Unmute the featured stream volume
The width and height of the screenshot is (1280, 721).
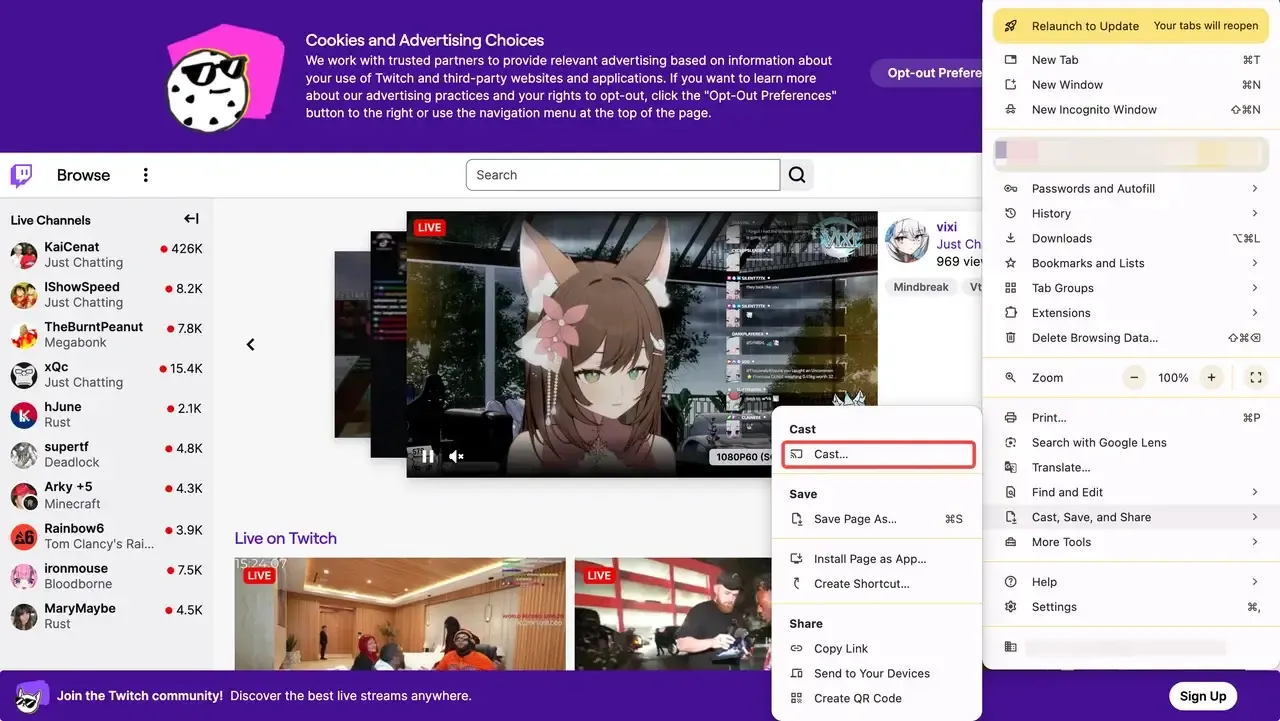pos(456,456)
